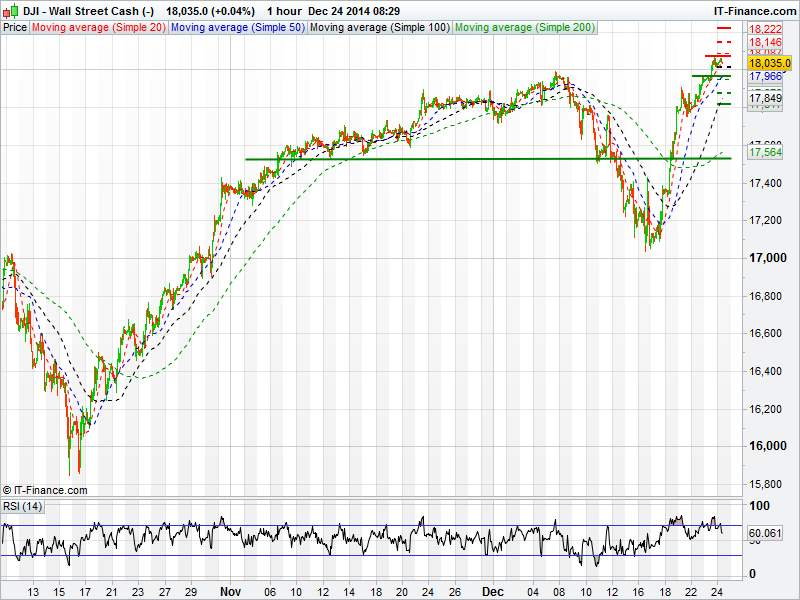Screen dimensions: 800x600
Task: Click Moving average (Simple 100) label
Action: pos(379,28)
